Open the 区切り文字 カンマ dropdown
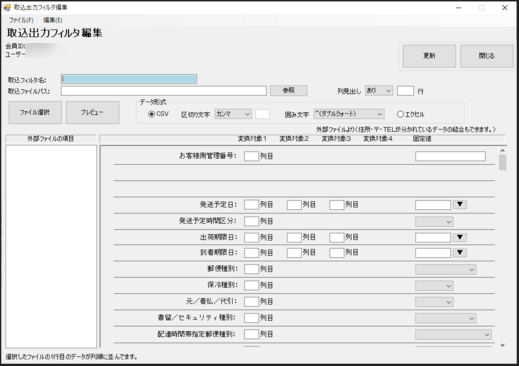 (233, 114)
